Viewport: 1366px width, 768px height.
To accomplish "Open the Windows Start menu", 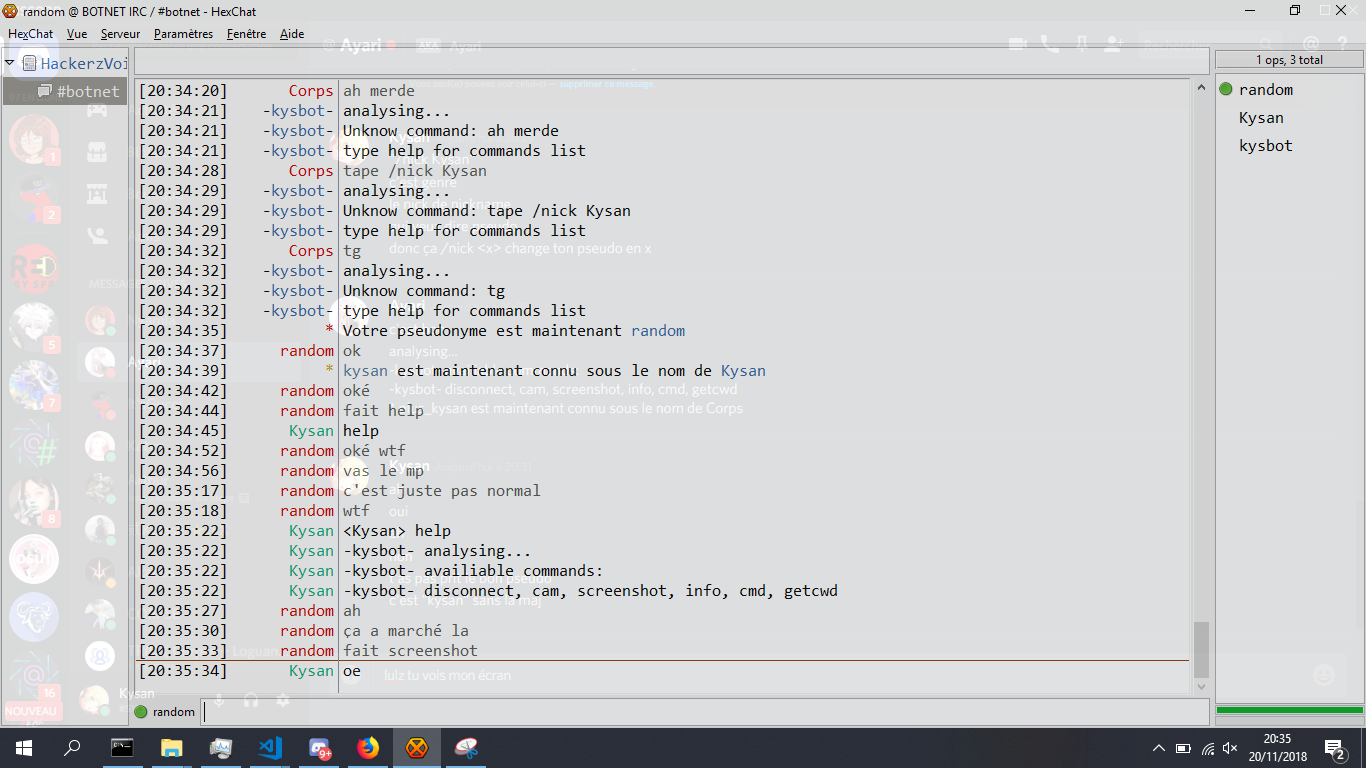I will pyautogui.click(x=24, y=748).
